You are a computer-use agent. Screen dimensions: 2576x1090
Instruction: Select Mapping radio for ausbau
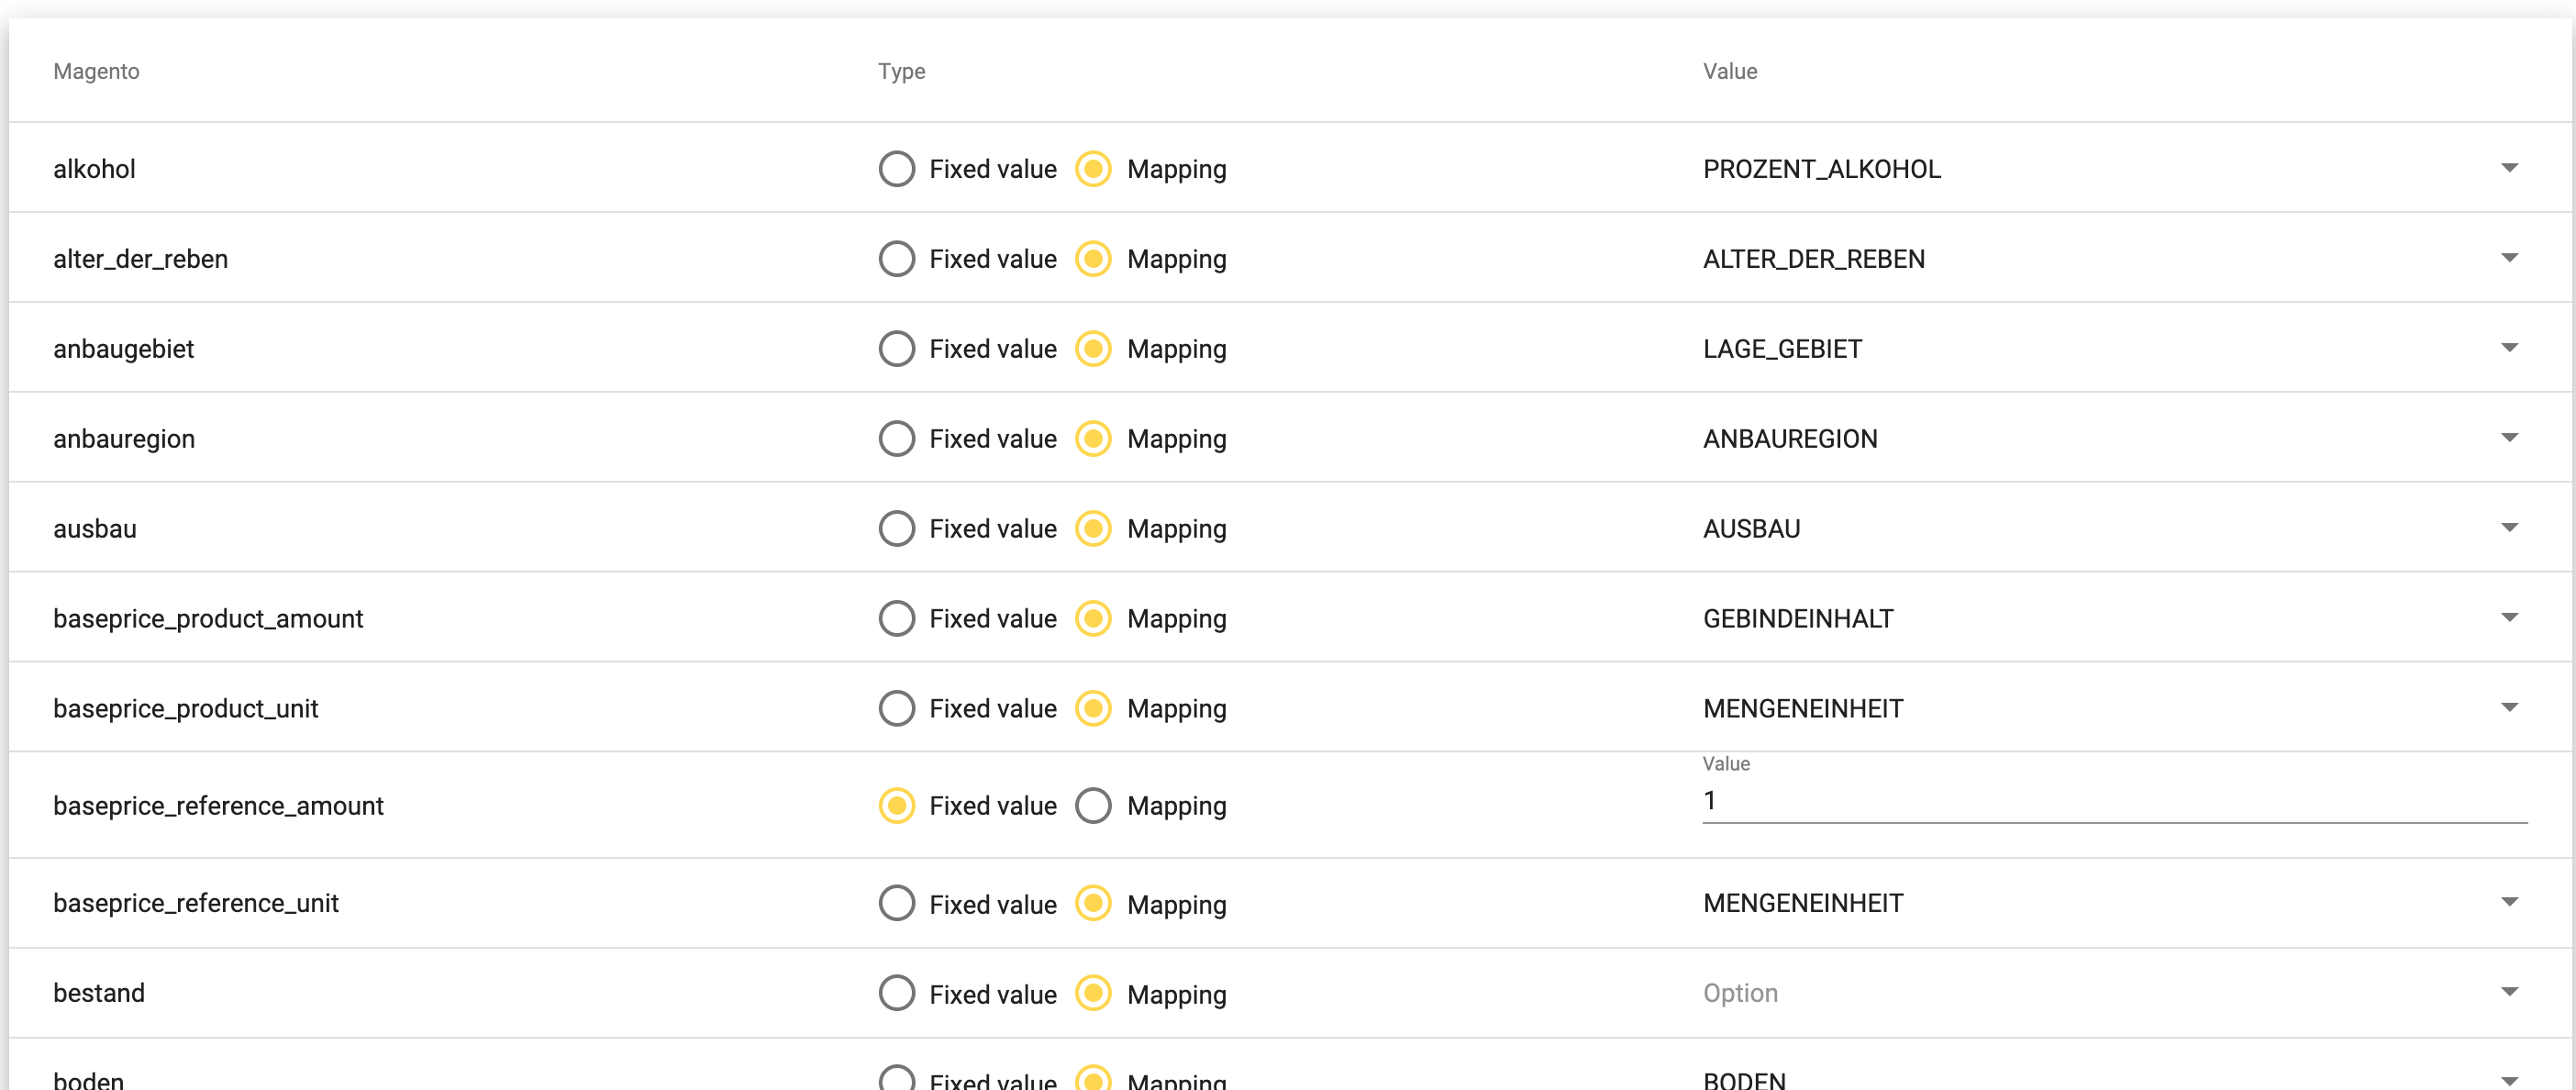[x=1093, y=529]
